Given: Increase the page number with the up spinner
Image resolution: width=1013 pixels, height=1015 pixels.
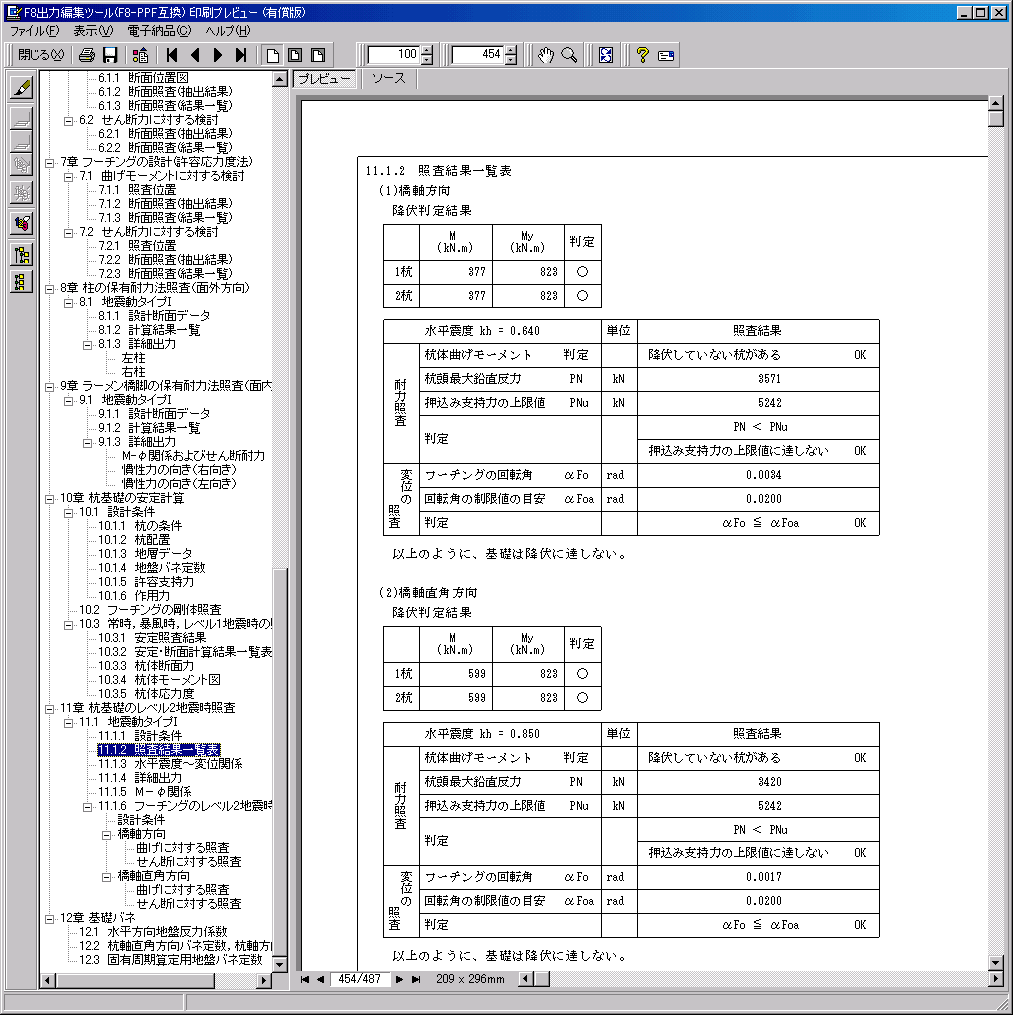Looking at the screenshot, I should point(511,50).
